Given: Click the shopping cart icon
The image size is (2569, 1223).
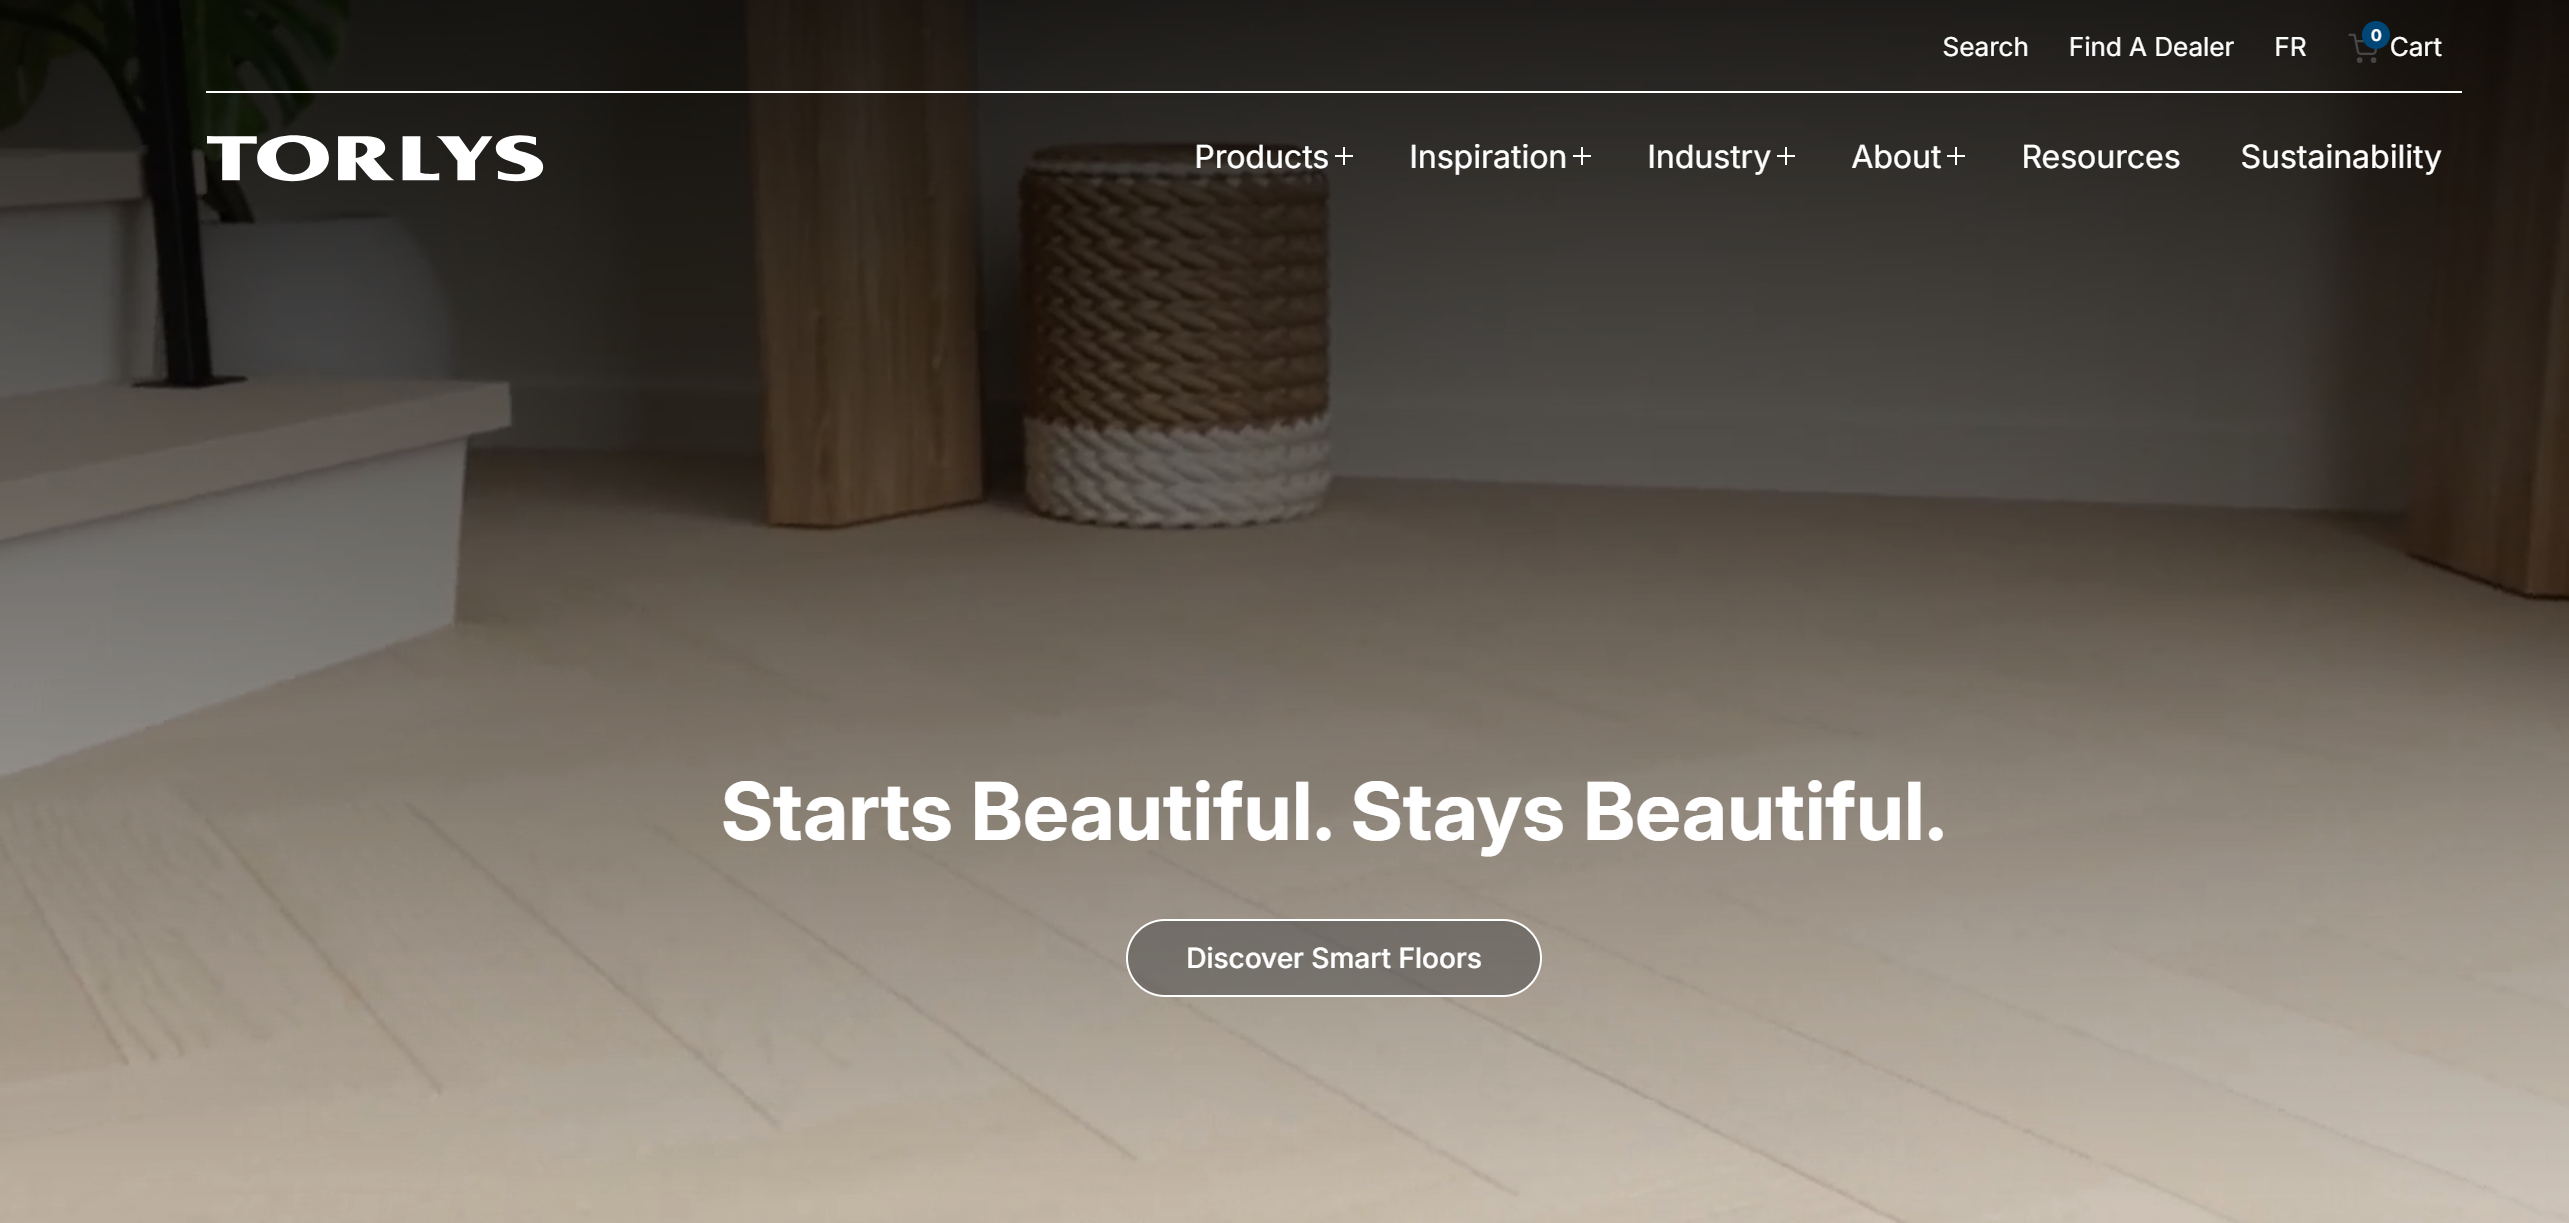Looking at the screenshot, I should tap(2363, 50).
